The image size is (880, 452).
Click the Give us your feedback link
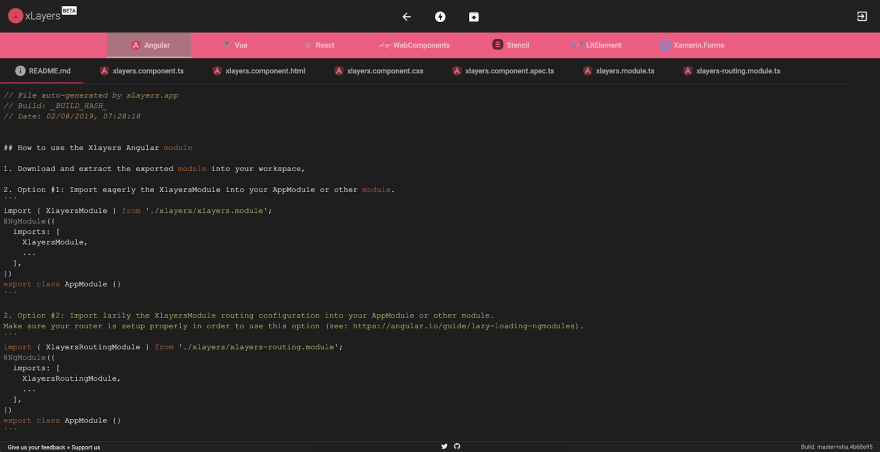[36, 448]
